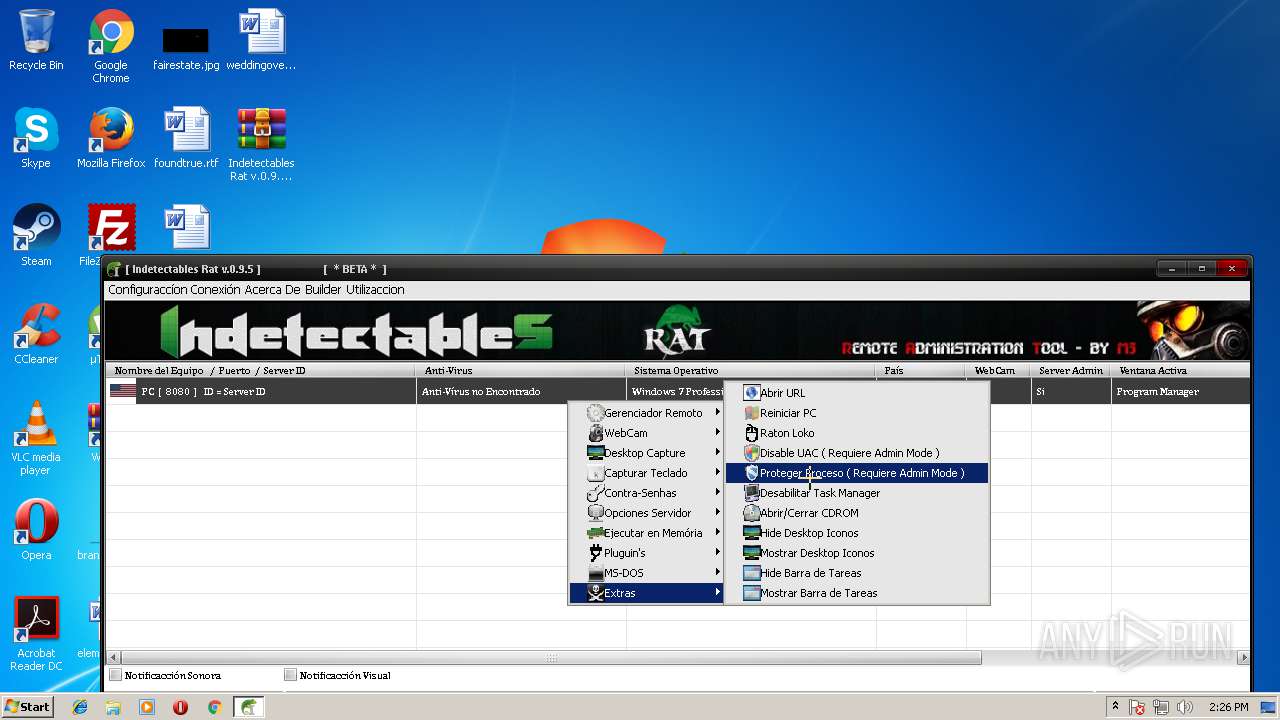Click the Mostrar Barra de Tareas icon
This screenshot has height=720, width=1280.
coord(752,593)
